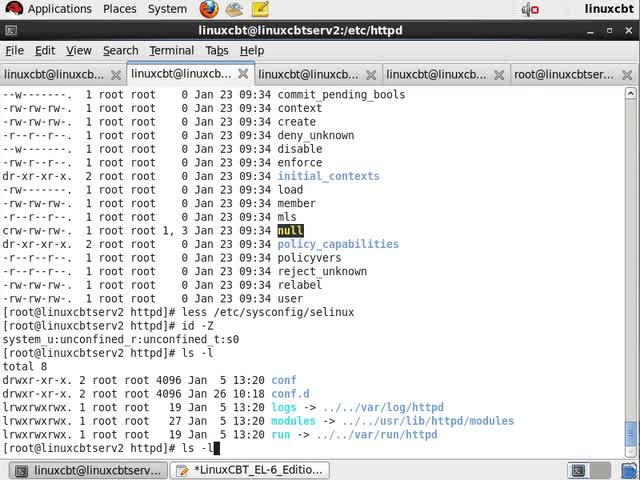Click the modules symlink name
This screenshot has height=480, width=640.
[x=293, y=421]
